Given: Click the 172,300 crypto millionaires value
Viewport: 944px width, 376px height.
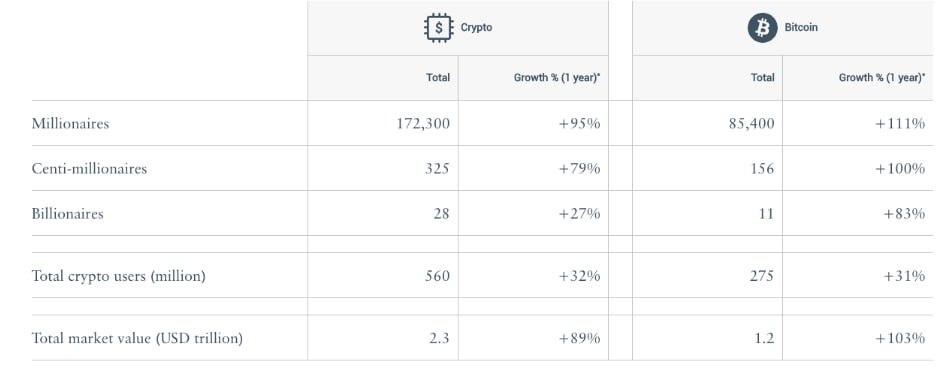Looking at the screenshot, I should 423,124.
